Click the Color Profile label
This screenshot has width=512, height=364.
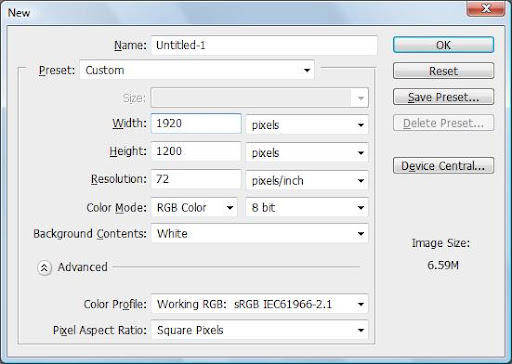click(x=115, y=304)
